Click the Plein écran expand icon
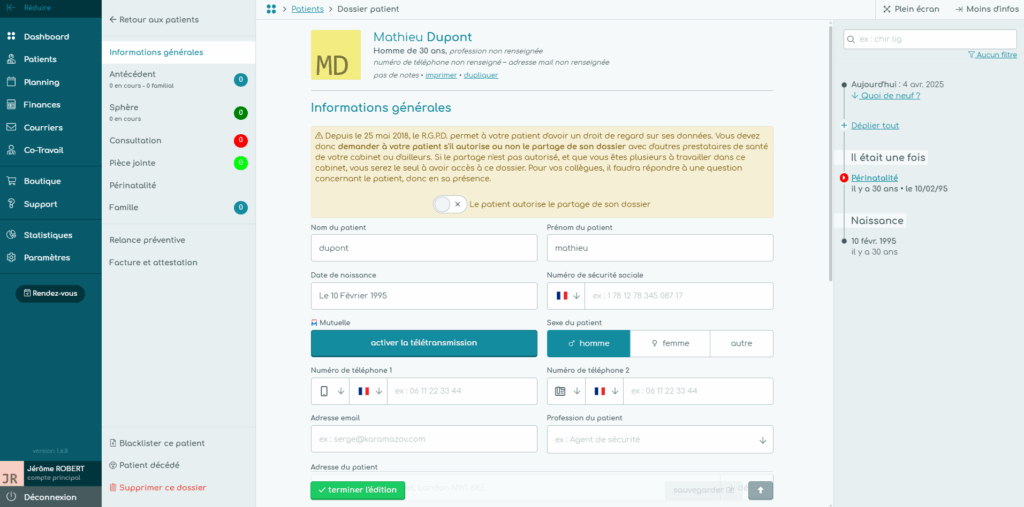Viewport: 1024px width, 507px height. (x=886, y=9)
